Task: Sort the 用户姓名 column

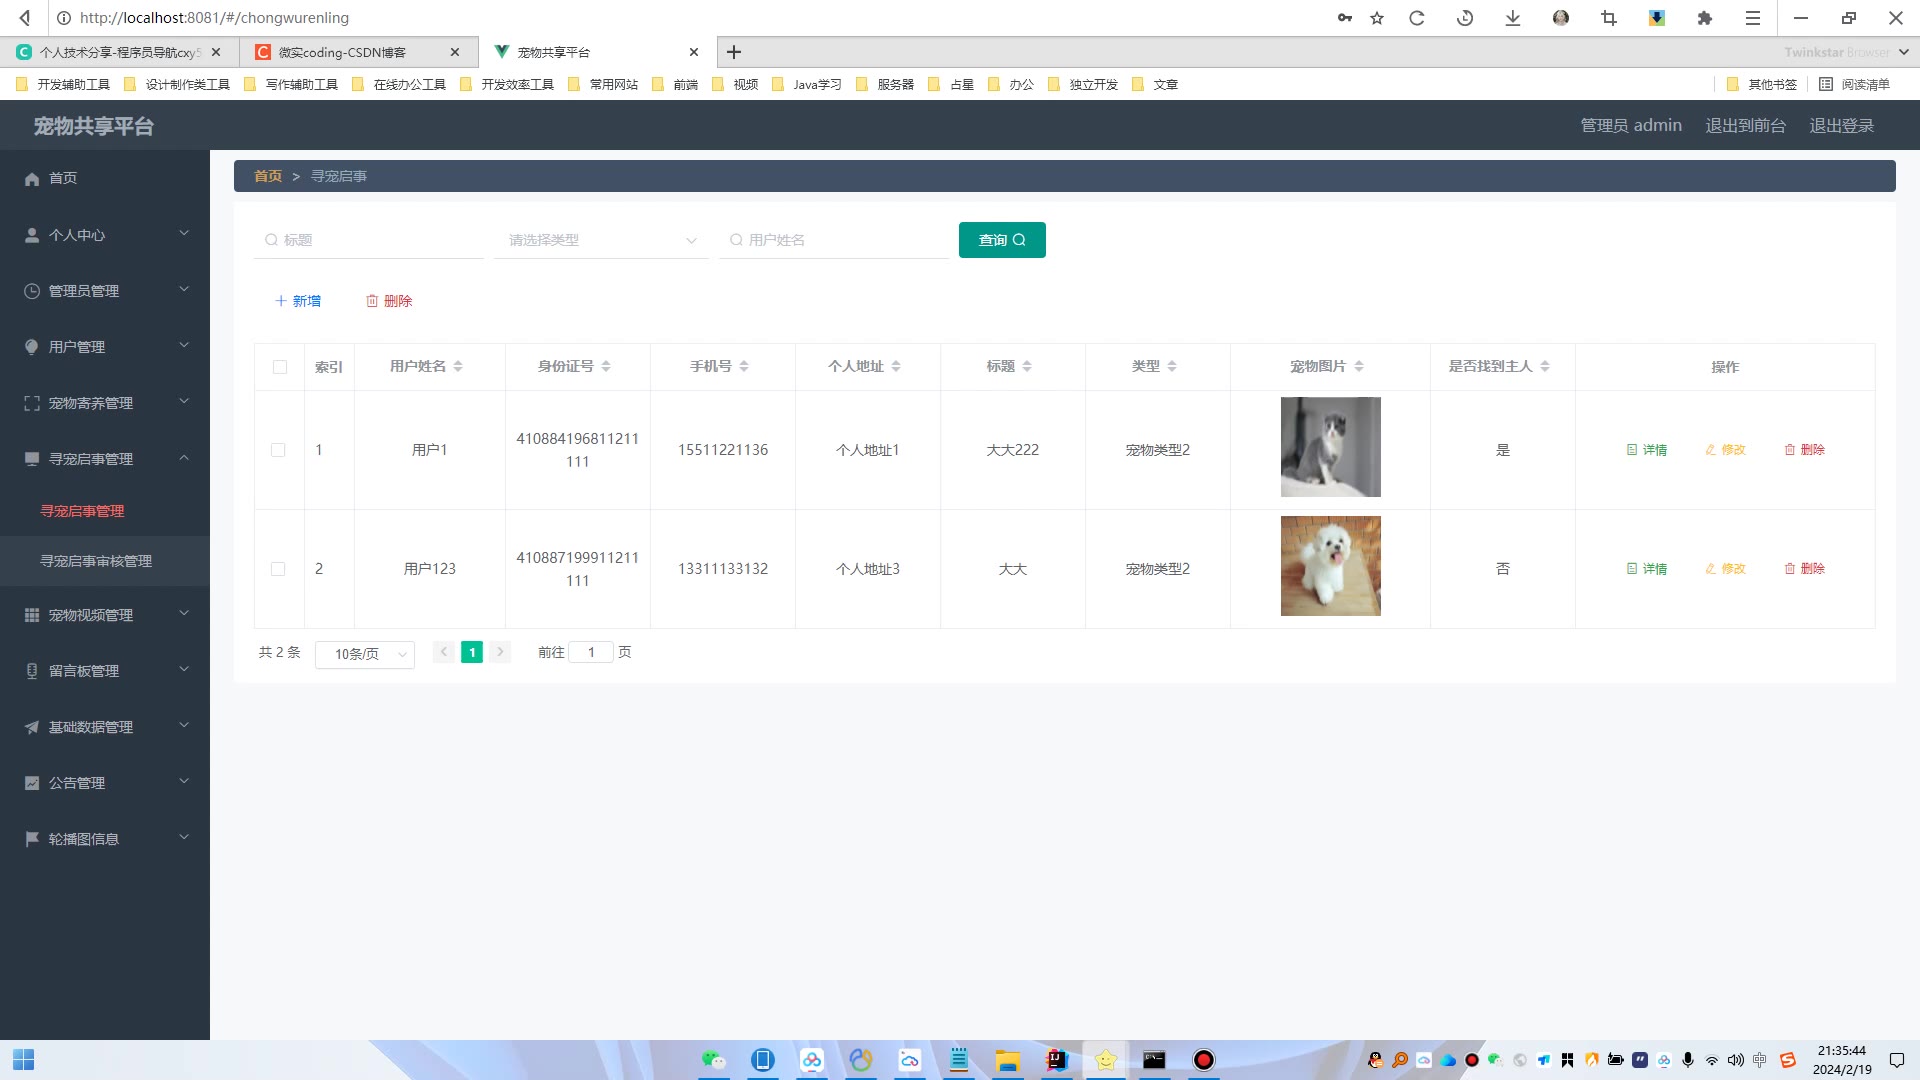Action: click(x=458, y=367)
